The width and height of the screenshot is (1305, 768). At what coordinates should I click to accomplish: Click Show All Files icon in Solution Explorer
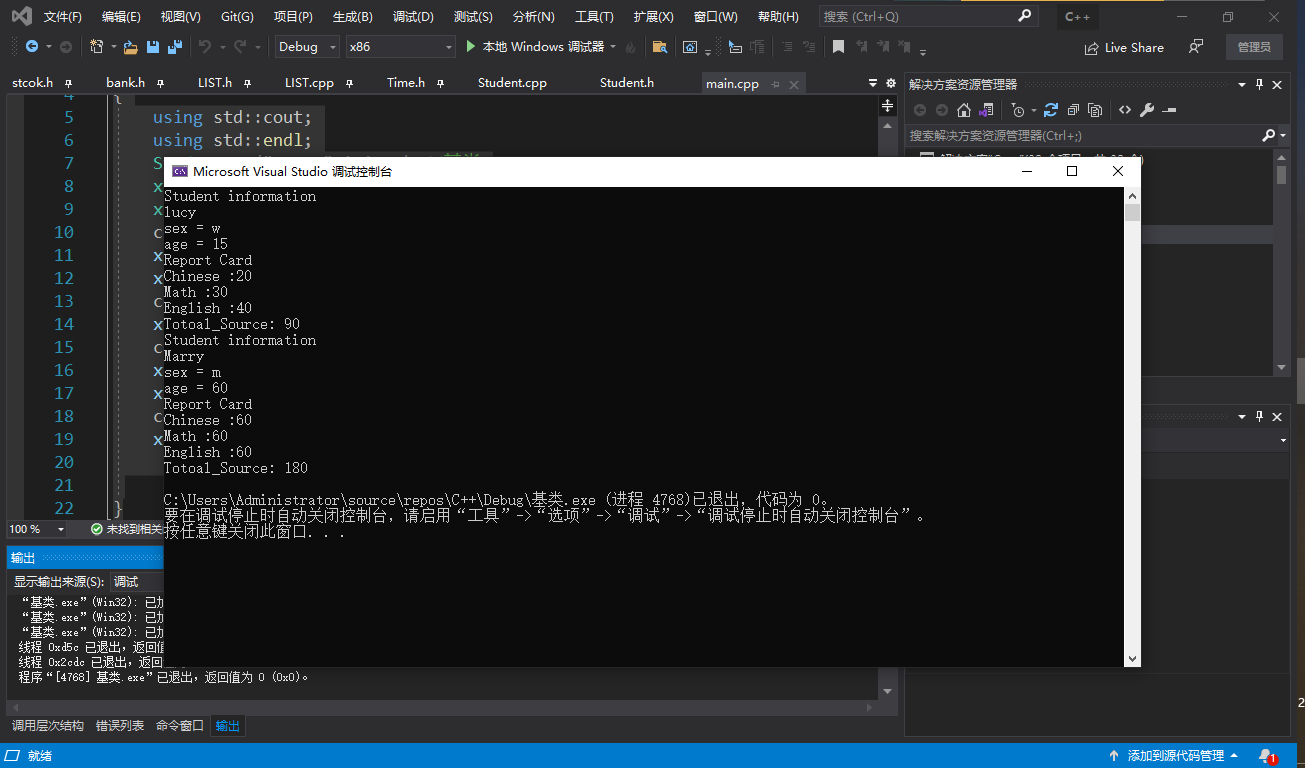1095,110
